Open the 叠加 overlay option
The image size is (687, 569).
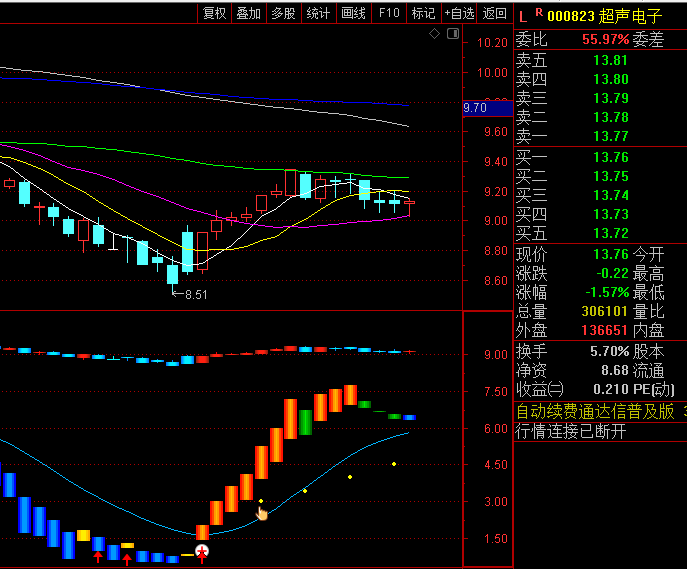[x=249, y=13]
